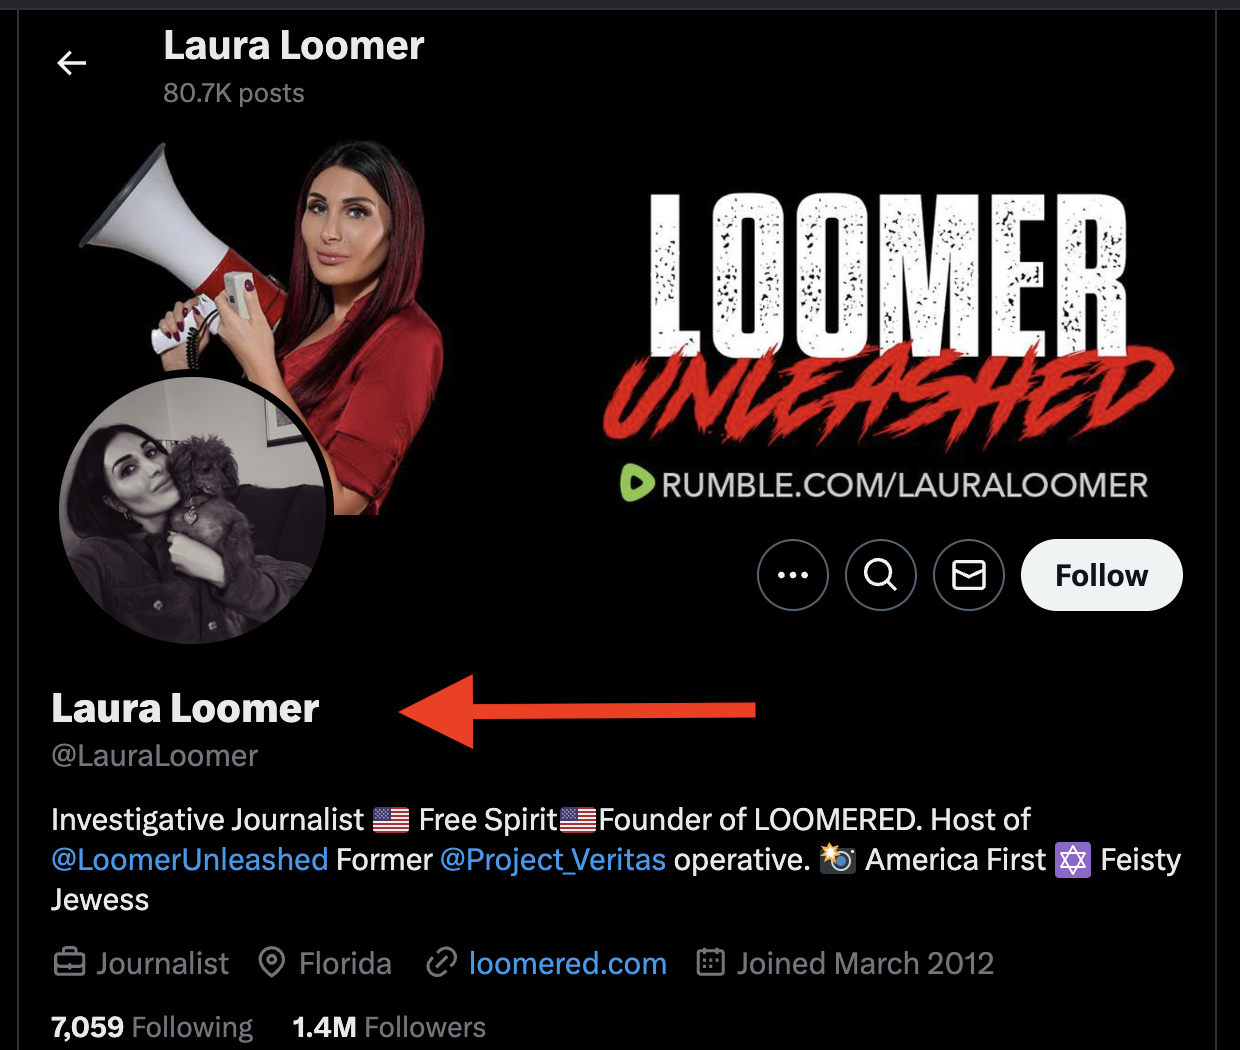This screenshot has width=1240, height=1050.
Task: Open the circular profile picture with dog
Action: coord(193,510)
